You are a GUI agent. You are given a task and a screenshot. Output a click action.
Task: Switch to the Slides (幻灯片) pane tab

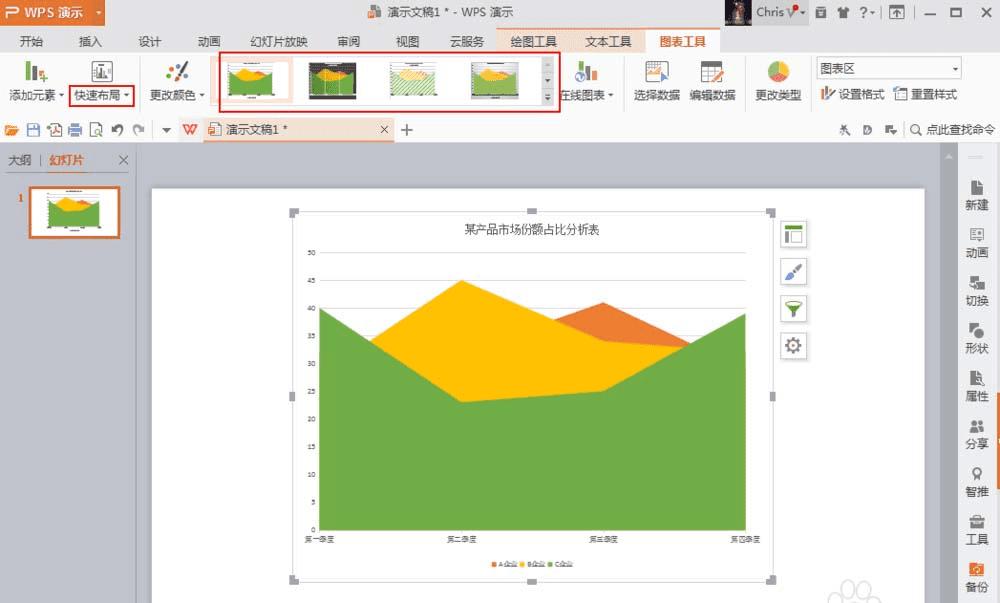(x=66, y=160)
